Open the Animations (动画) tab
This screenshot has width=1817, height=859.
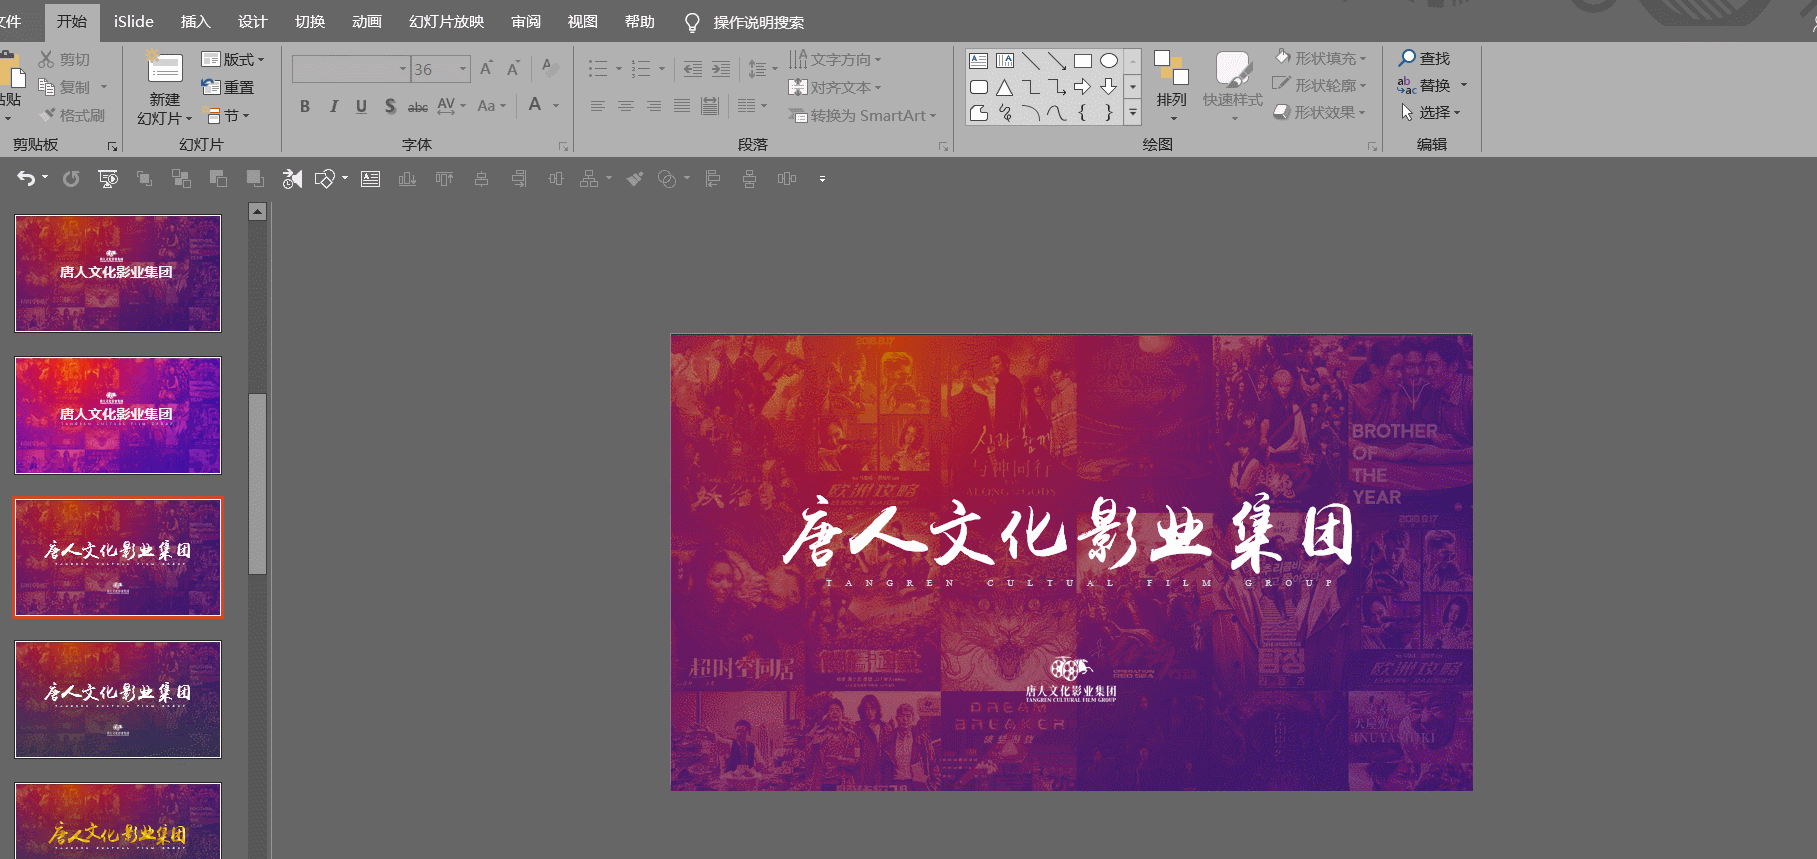[x=366, y=21]
